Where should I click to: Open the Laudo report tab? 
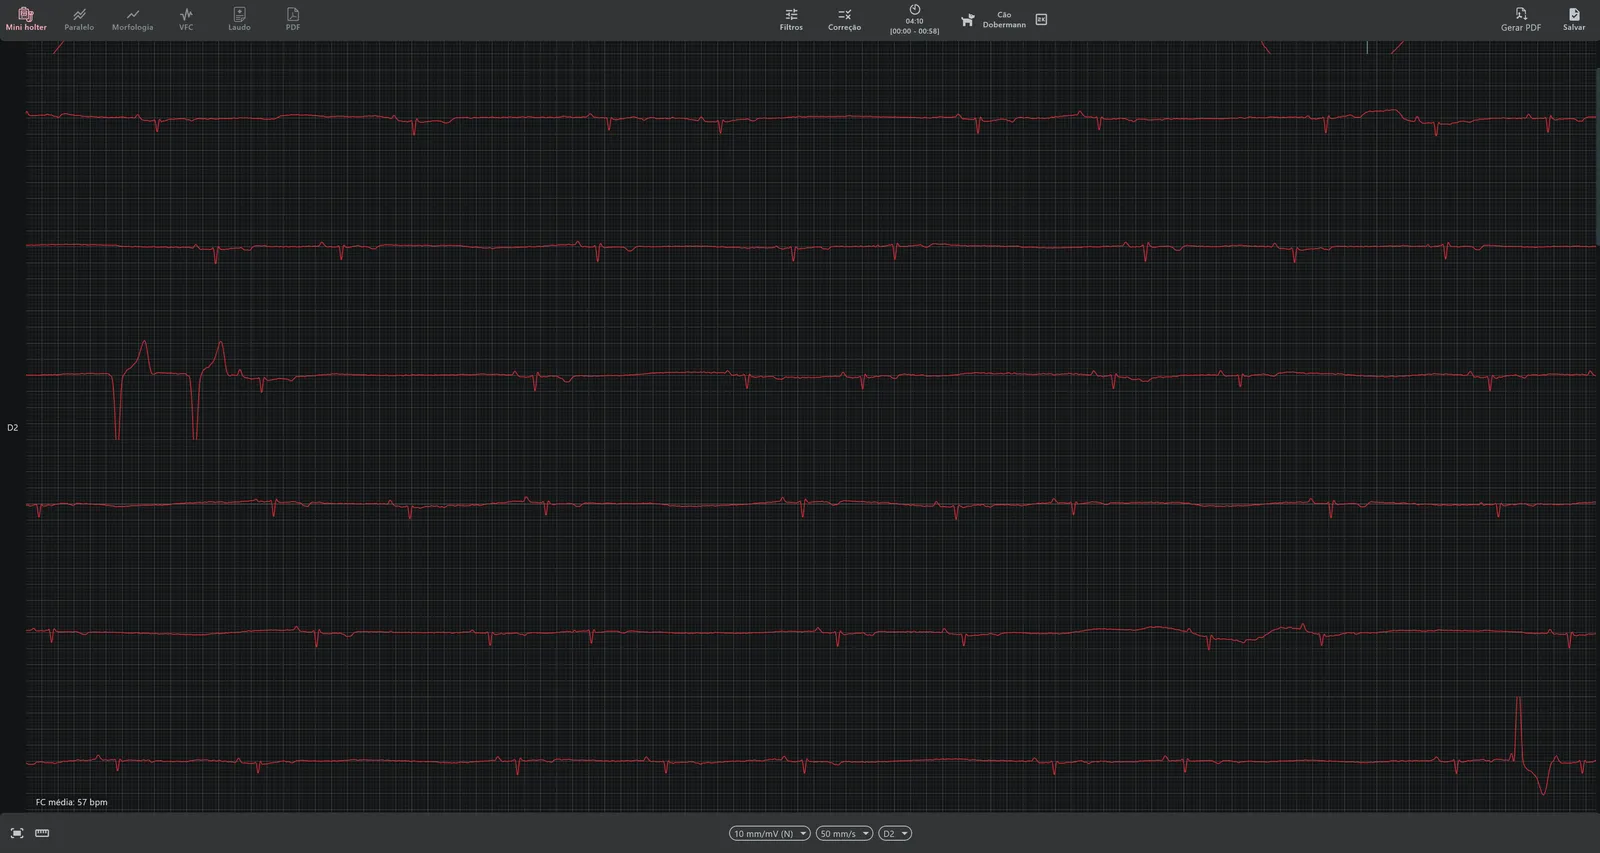pyautogui.click(x=239, y=19)
